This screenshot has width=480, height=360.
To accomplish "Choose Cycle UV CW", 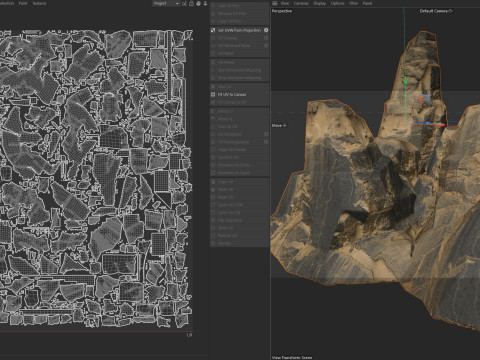I will [x=239, y=212].
